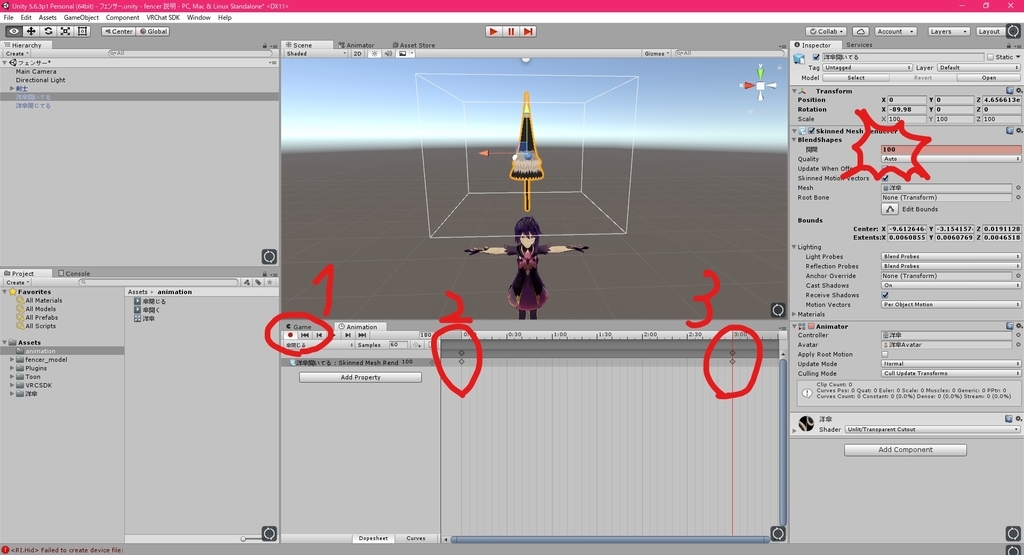
Task: Toggle scene lighting sun icon
Action: coord(374,54)
